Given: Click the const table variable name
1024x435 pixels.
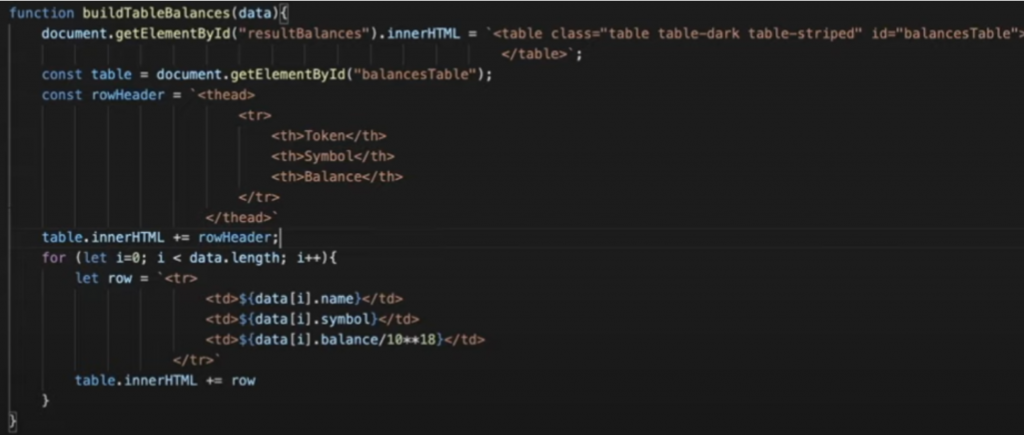Looking at the screenshot, I should tap(112, 74).
